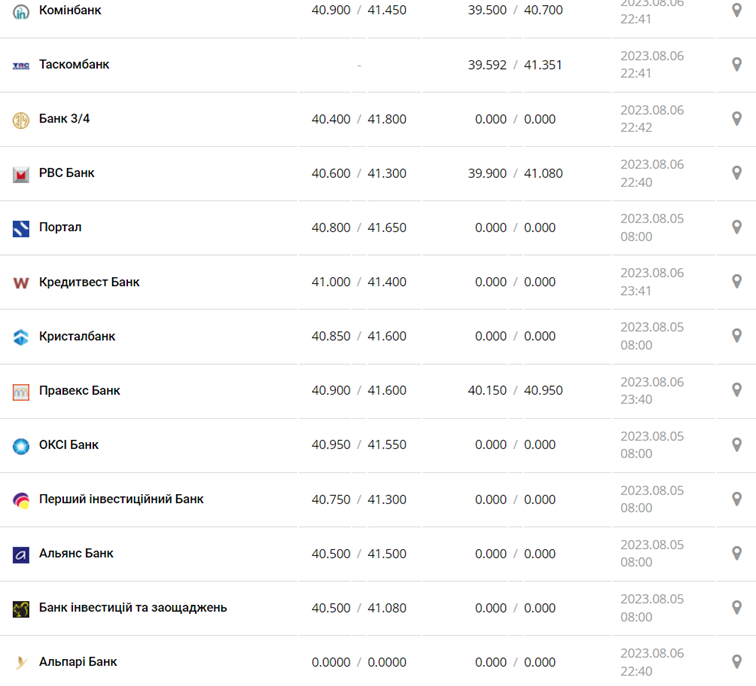Open map location pin for Кристалбанк

click(737, 336)
